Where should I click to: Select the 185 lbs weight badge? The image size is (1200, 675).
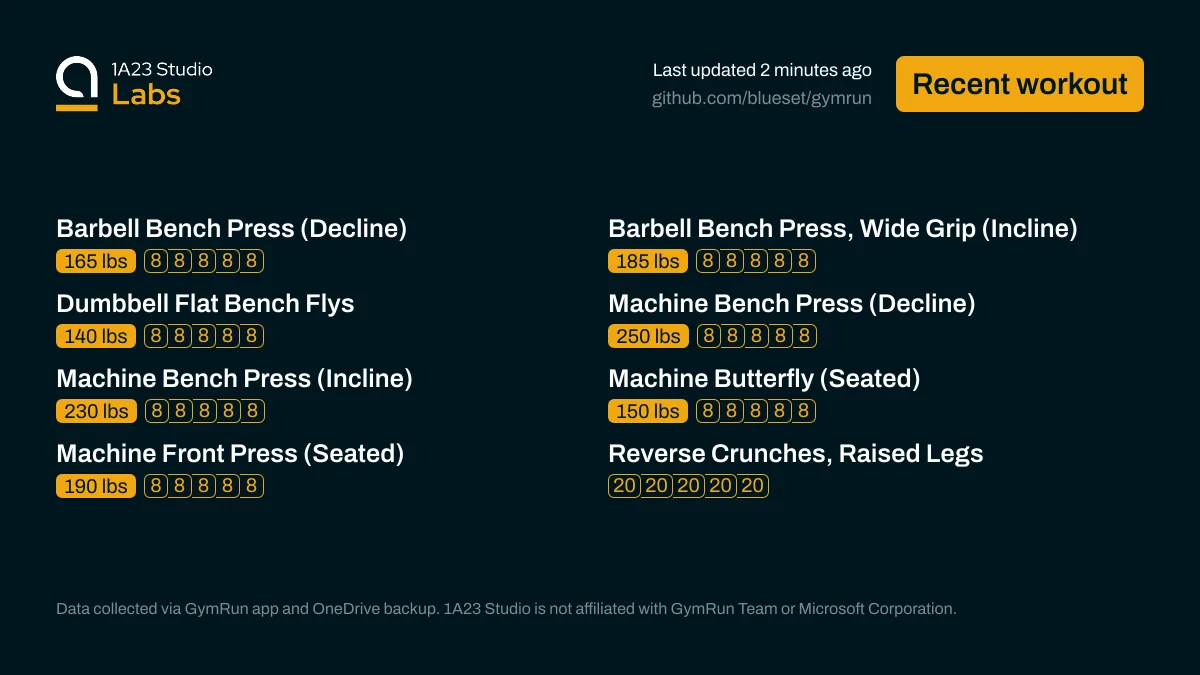(648, 261)
